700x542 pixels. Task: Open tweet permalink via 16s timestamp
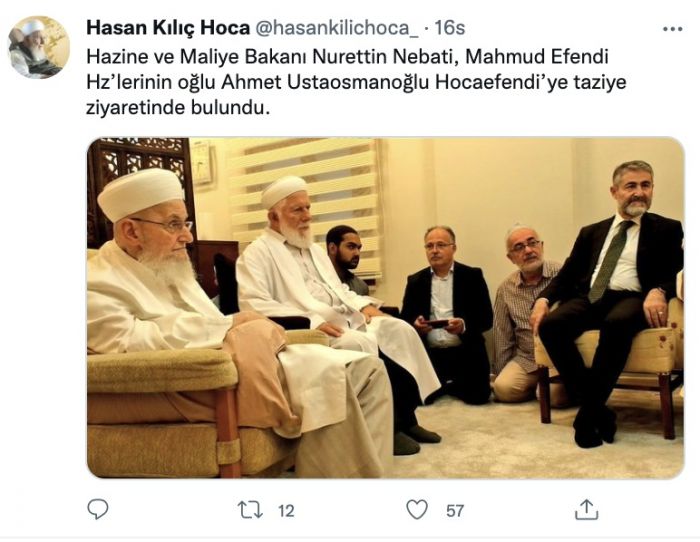(450, 28)
